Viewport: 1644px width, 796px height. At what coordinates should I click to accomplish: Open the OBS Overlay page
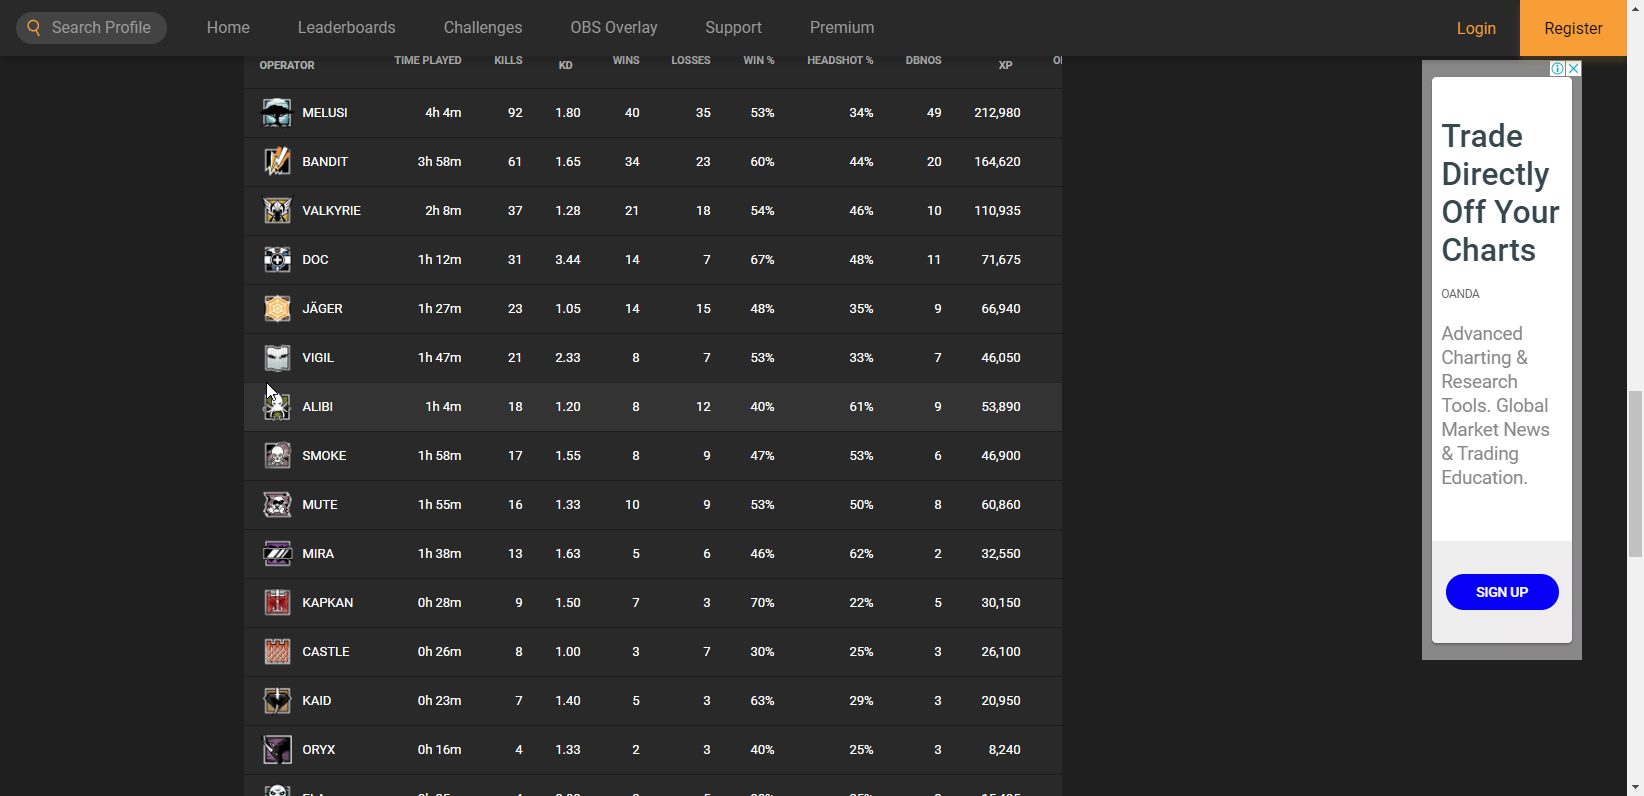pos(614,28)
